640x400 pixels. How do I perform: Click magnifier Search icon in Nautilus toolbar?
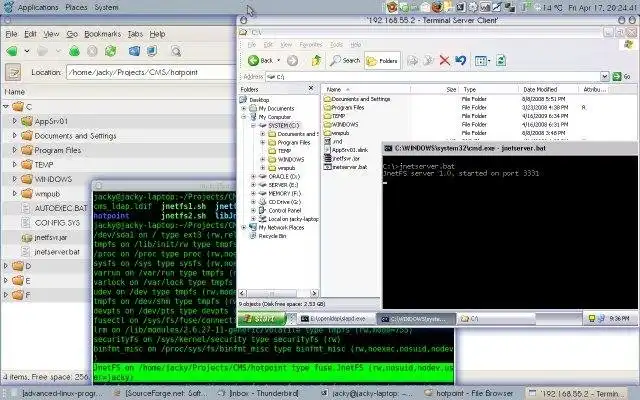click(176, 51)
